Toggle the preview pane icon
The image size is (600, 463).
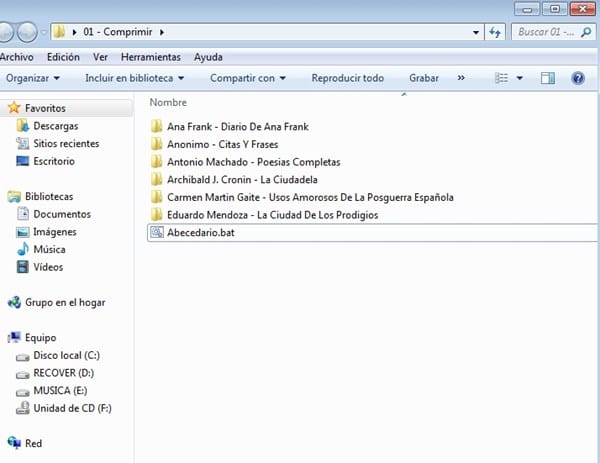[548, 78]
